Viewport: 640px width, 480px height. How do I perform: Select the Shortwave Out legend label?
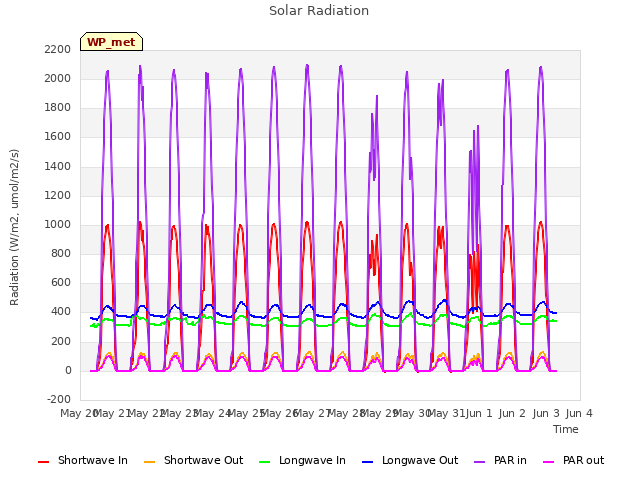203,460
